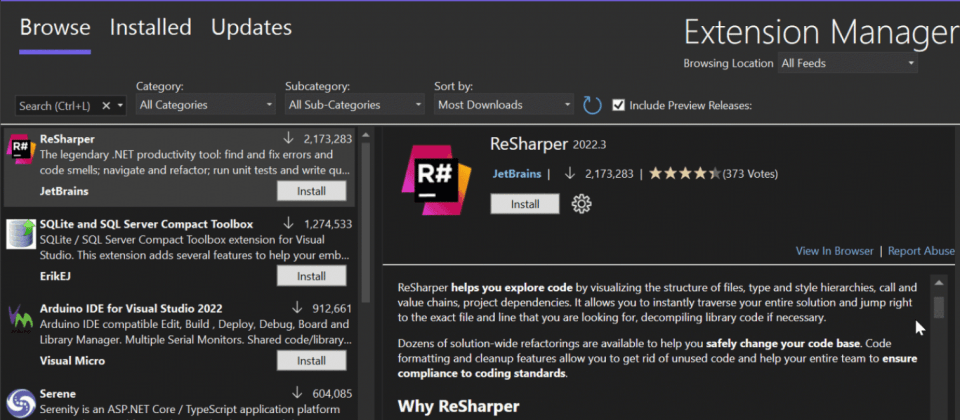Click View In Browser link
Screen dimensions: 960x420
pos(834,251)
